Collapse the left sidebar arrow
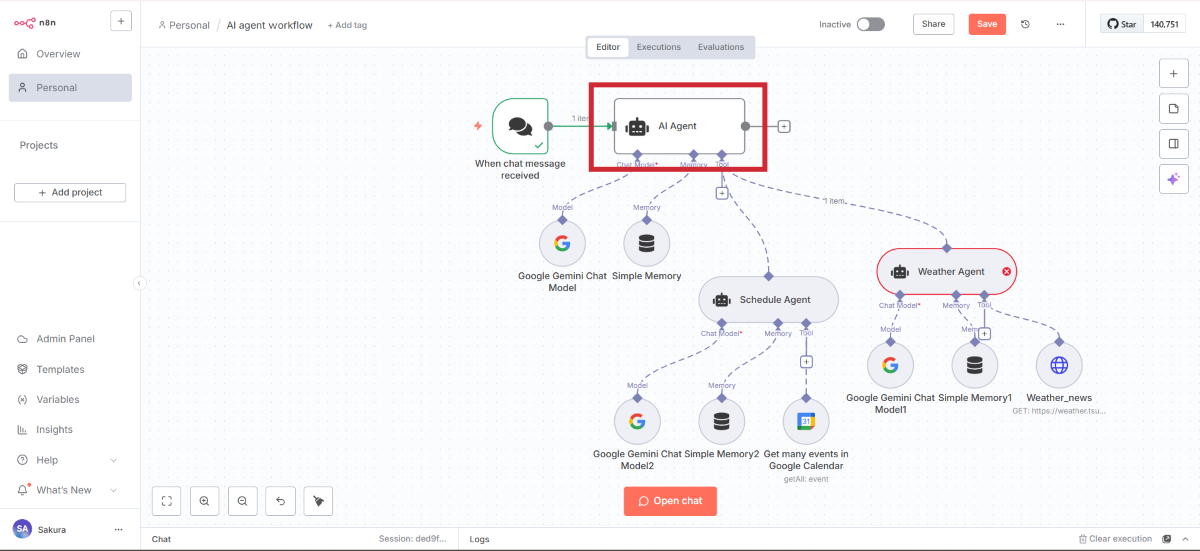This screenshot has width=1200, height=551. [139, 283]
